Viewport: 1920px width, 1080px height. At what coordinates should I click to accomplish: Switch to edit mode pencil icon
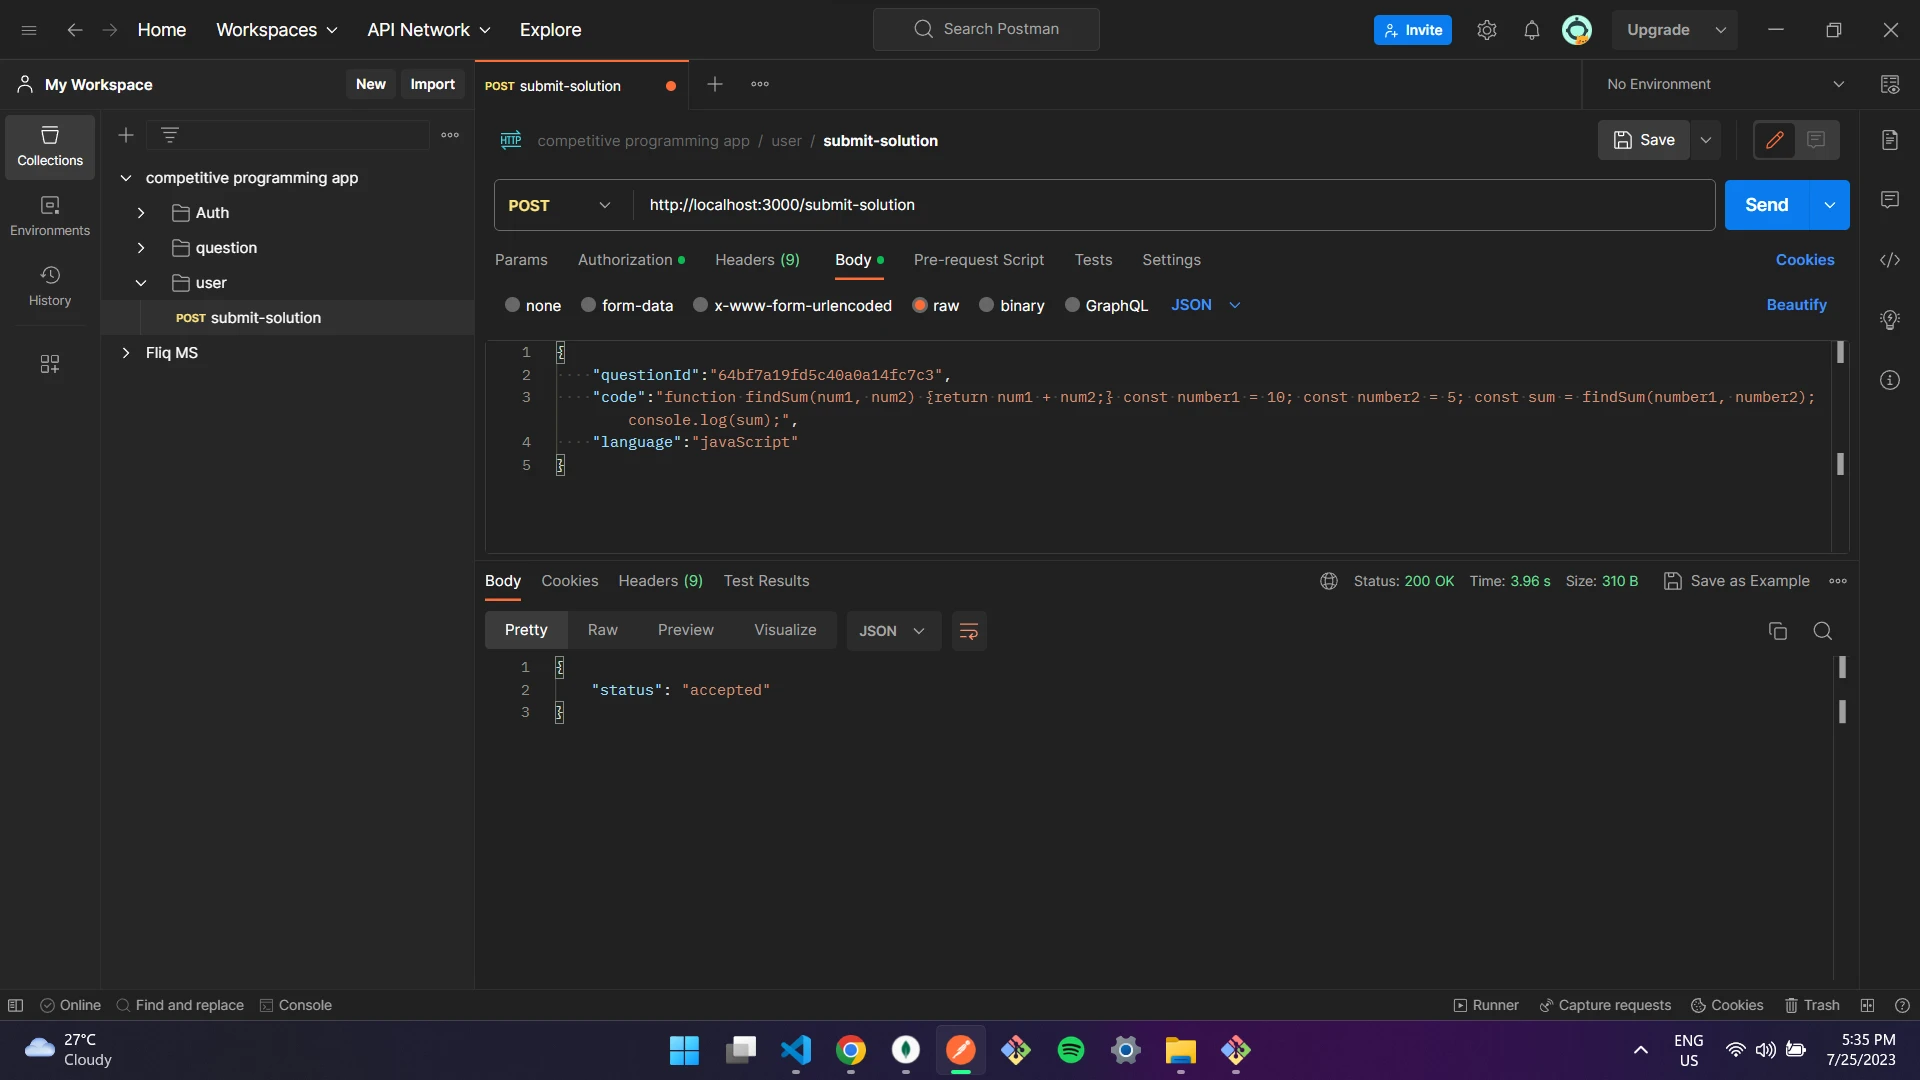[x=1775, y=140]
